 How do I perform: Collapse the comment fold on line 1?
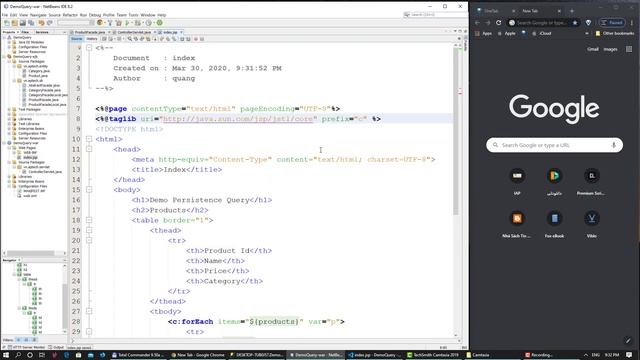(x=89, y=48)
